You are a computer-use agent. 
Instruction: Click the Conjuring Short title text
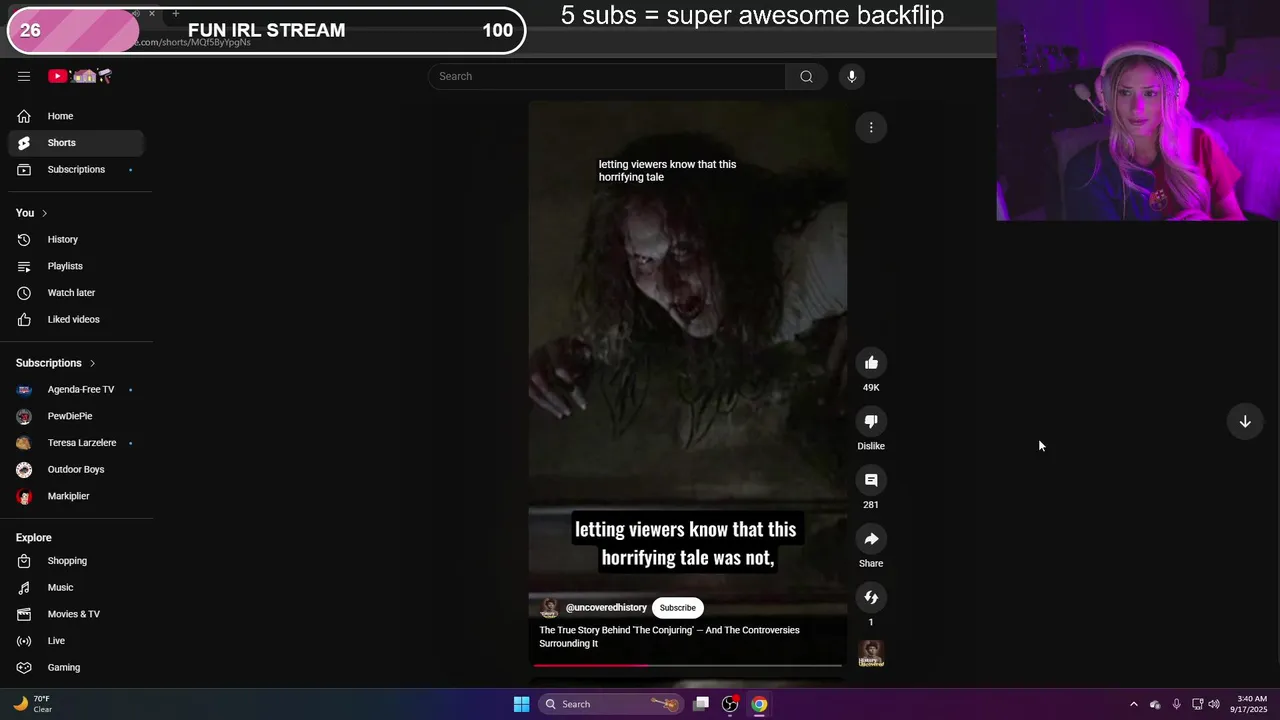click(x=669, y=637)
